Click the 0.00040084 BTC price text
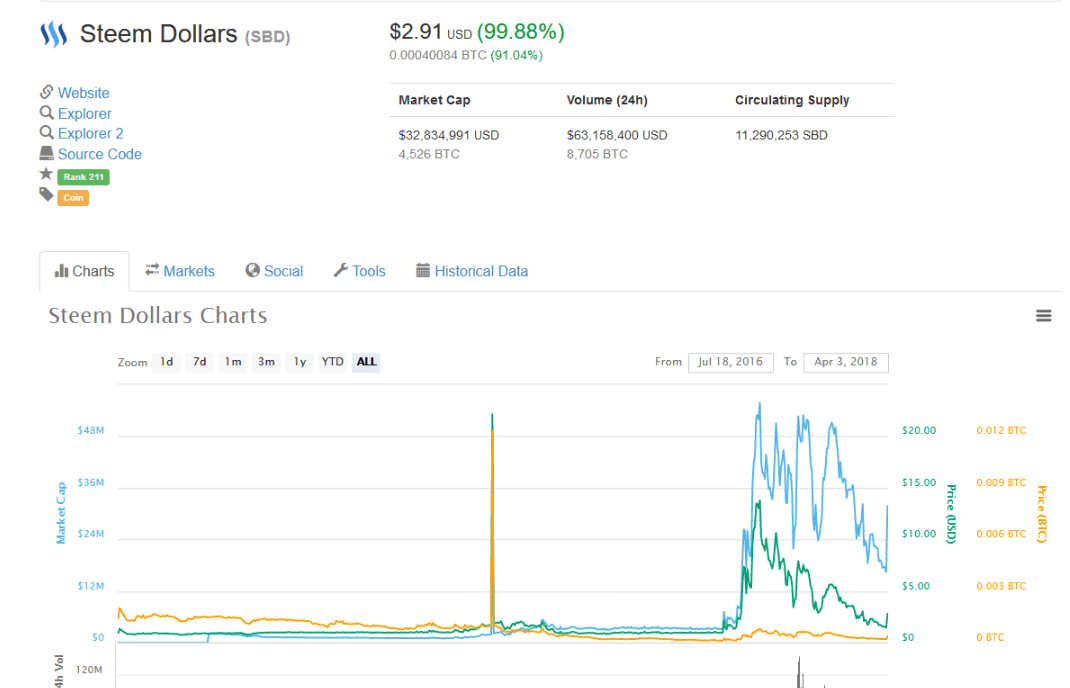This screenshot has width=1070, height=688. click(437, 55)
